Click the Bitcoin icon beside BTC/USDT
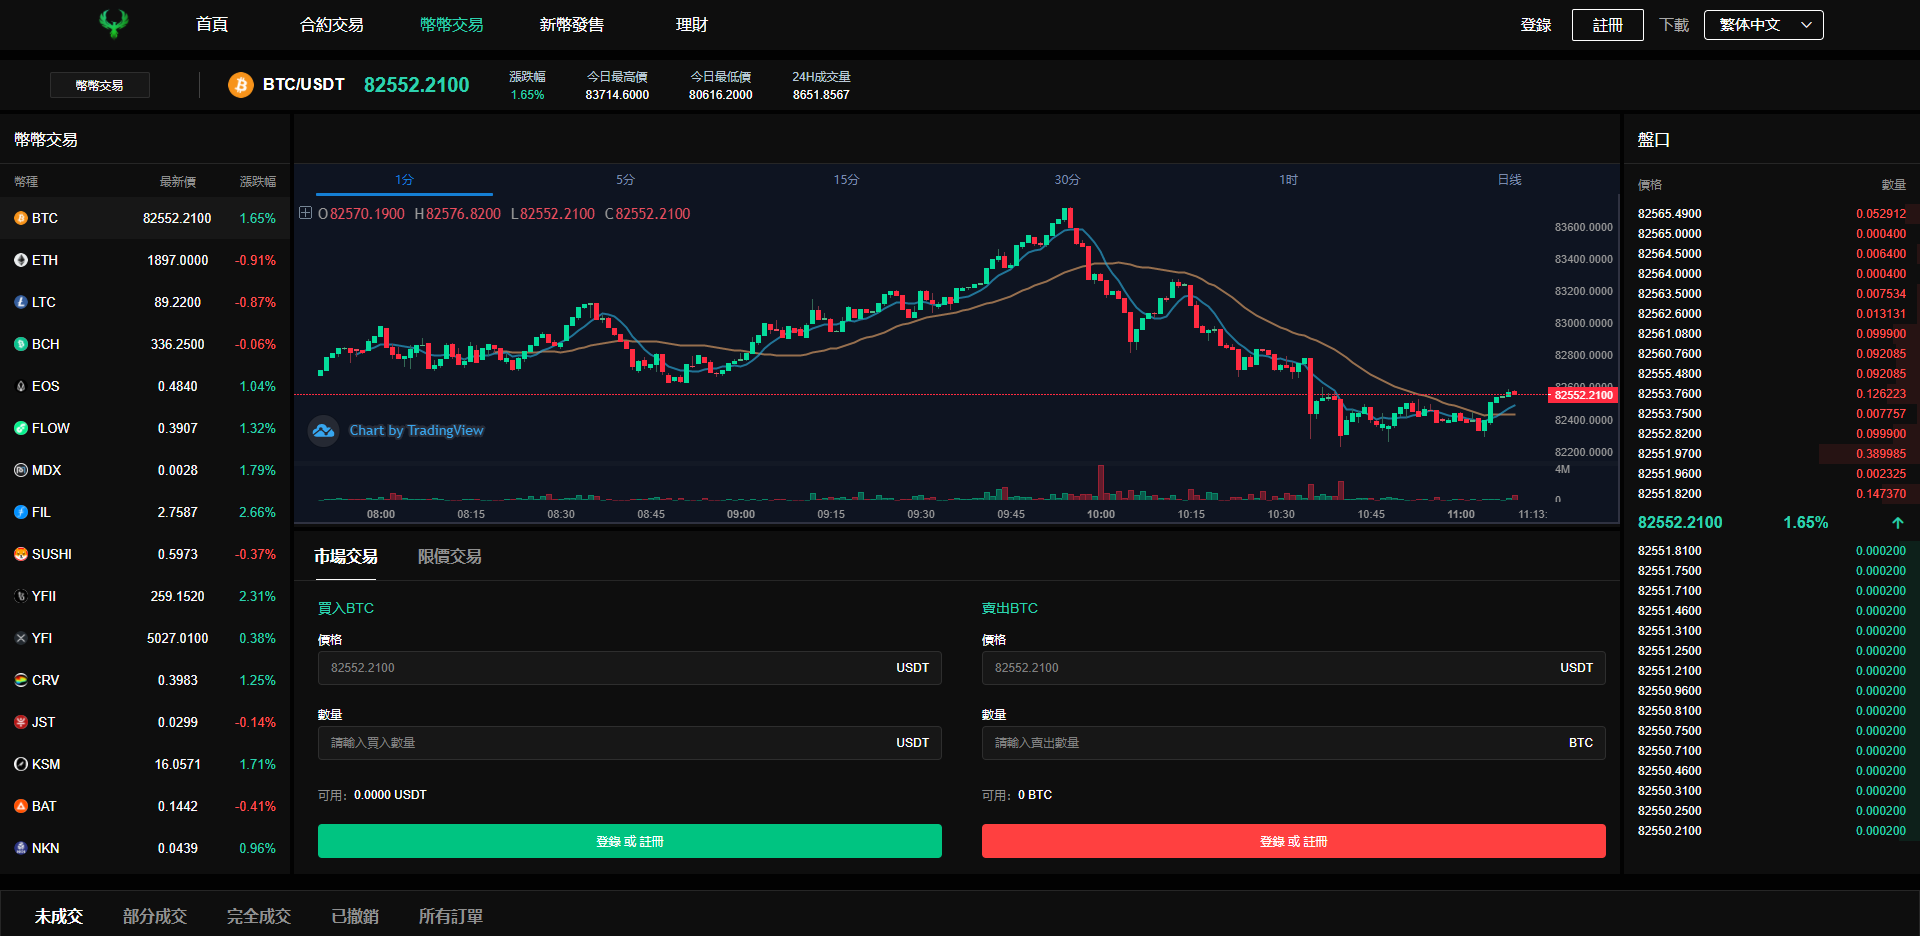1920x936 pixels. click(241, 85)
